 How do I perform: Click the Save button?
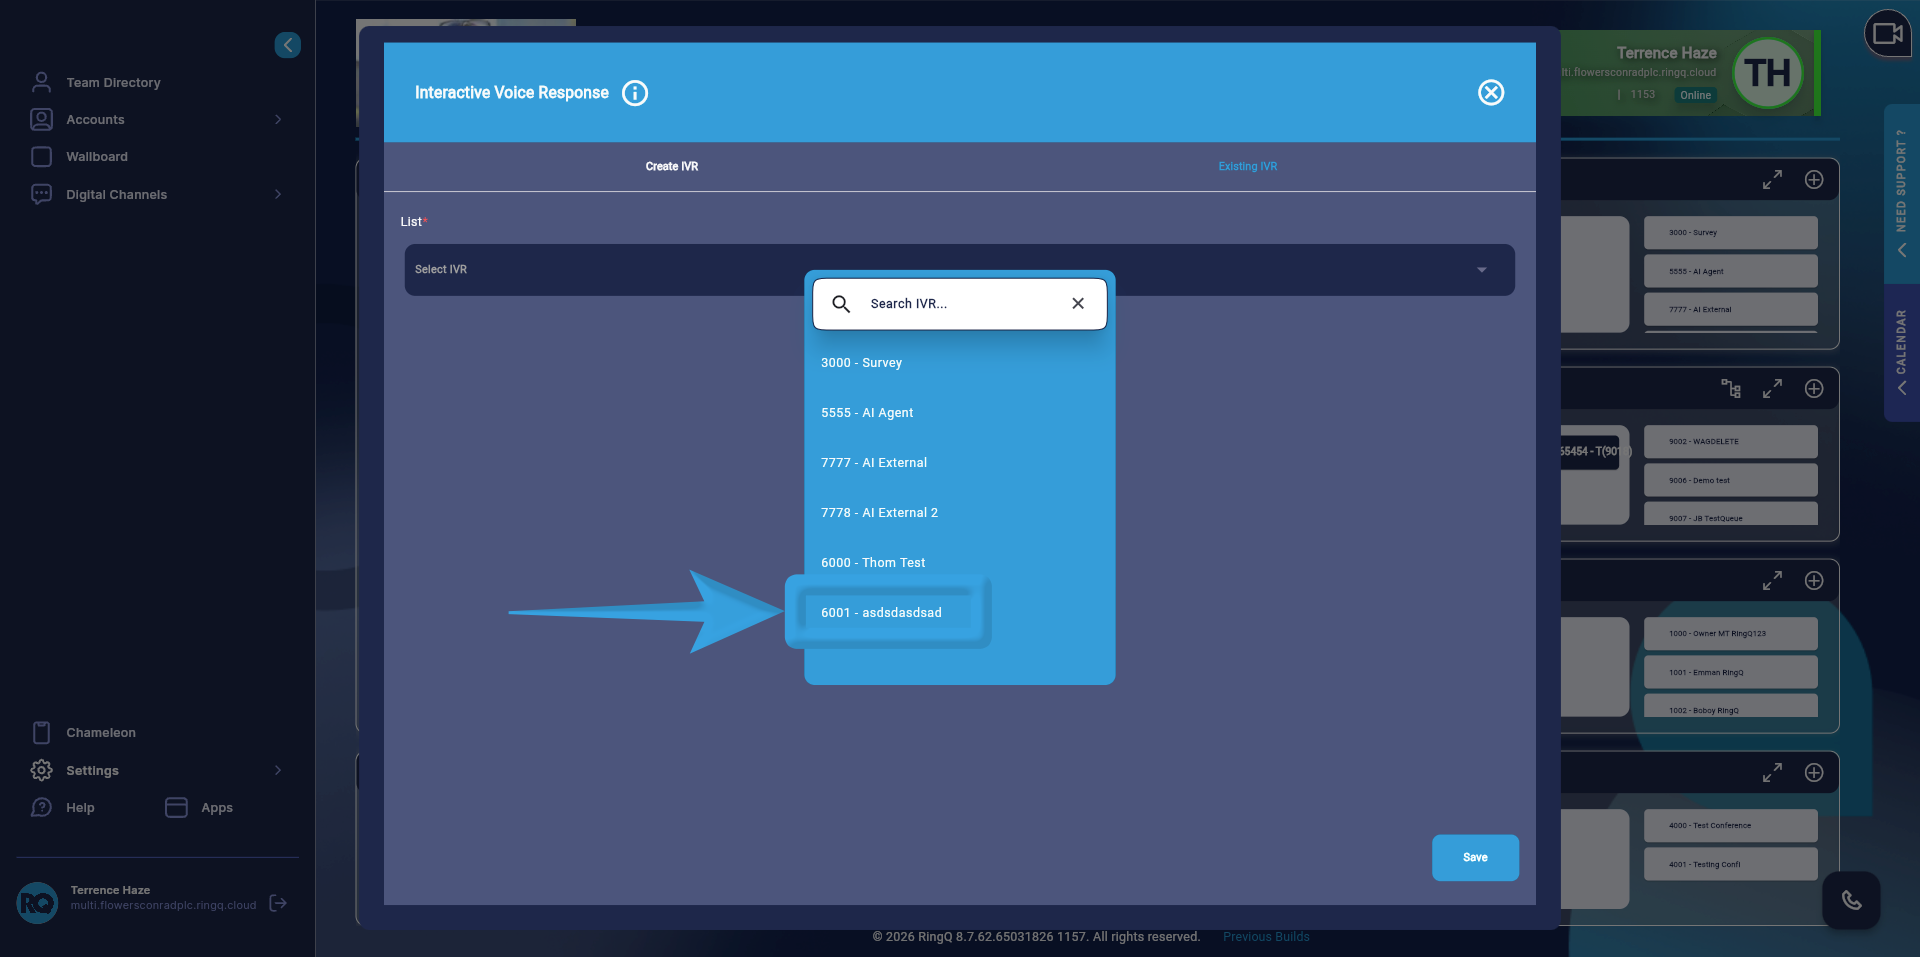(x=1475, y=858)
